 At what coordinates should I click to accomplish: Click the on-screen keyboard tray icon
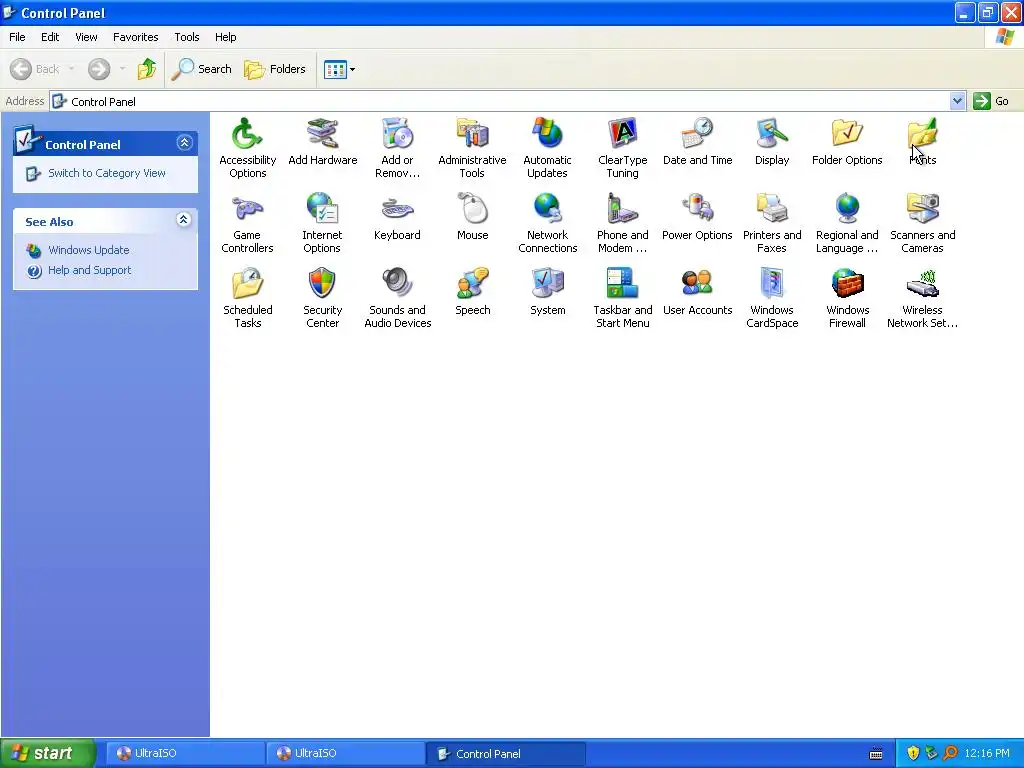click(876, 754)
